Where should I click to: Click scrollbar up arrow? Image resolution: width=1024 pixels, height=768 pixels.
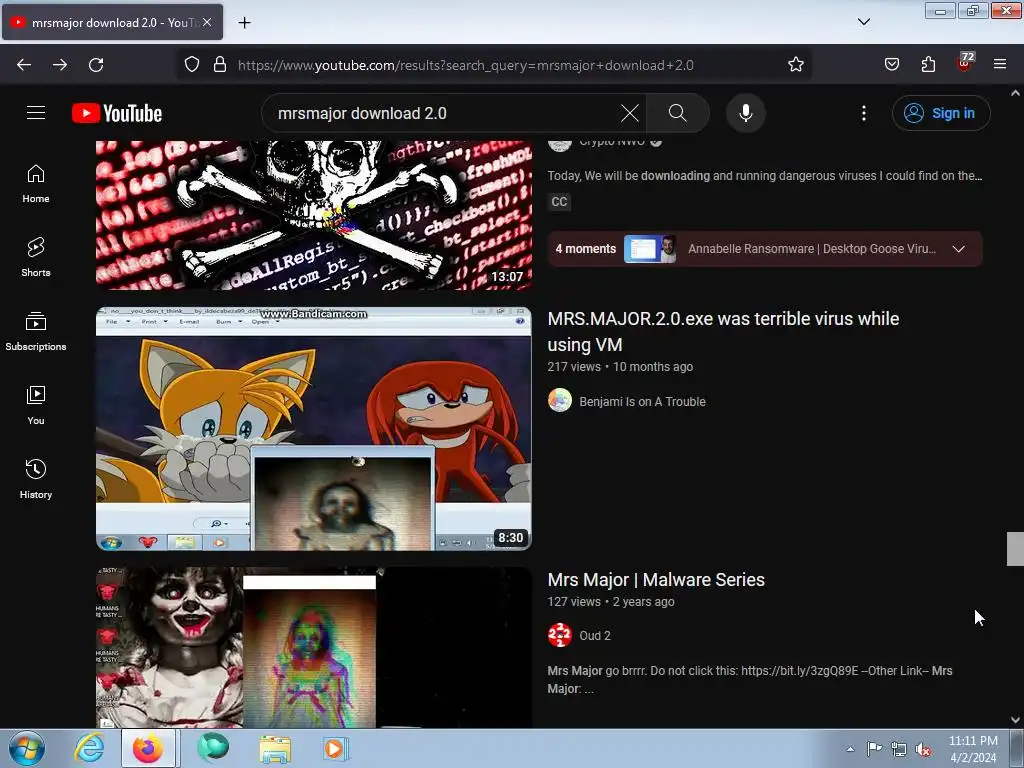[x=1015, y=93]
